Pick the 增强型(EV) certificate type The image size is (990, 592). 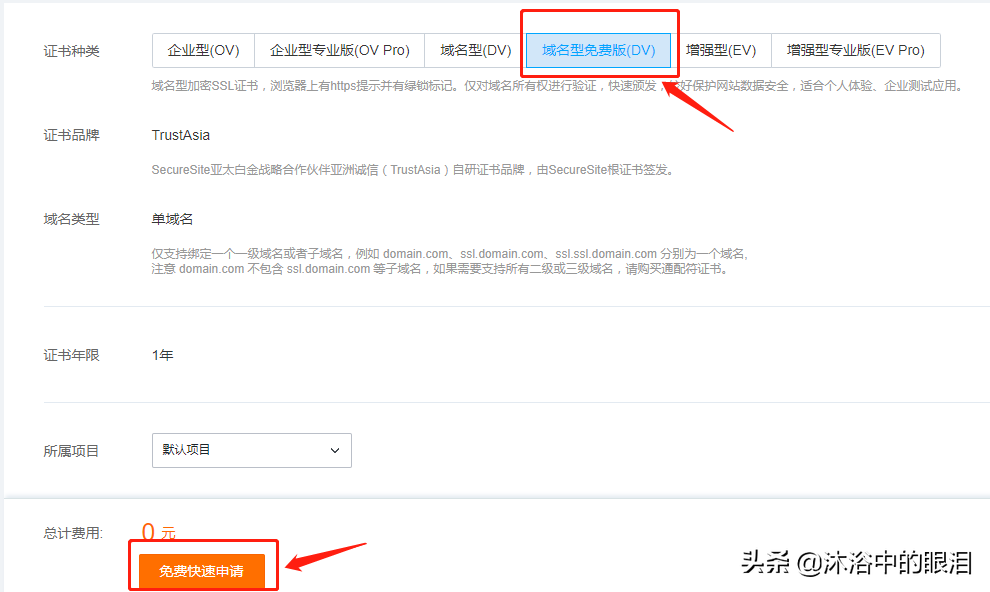(x=720, y=50)
